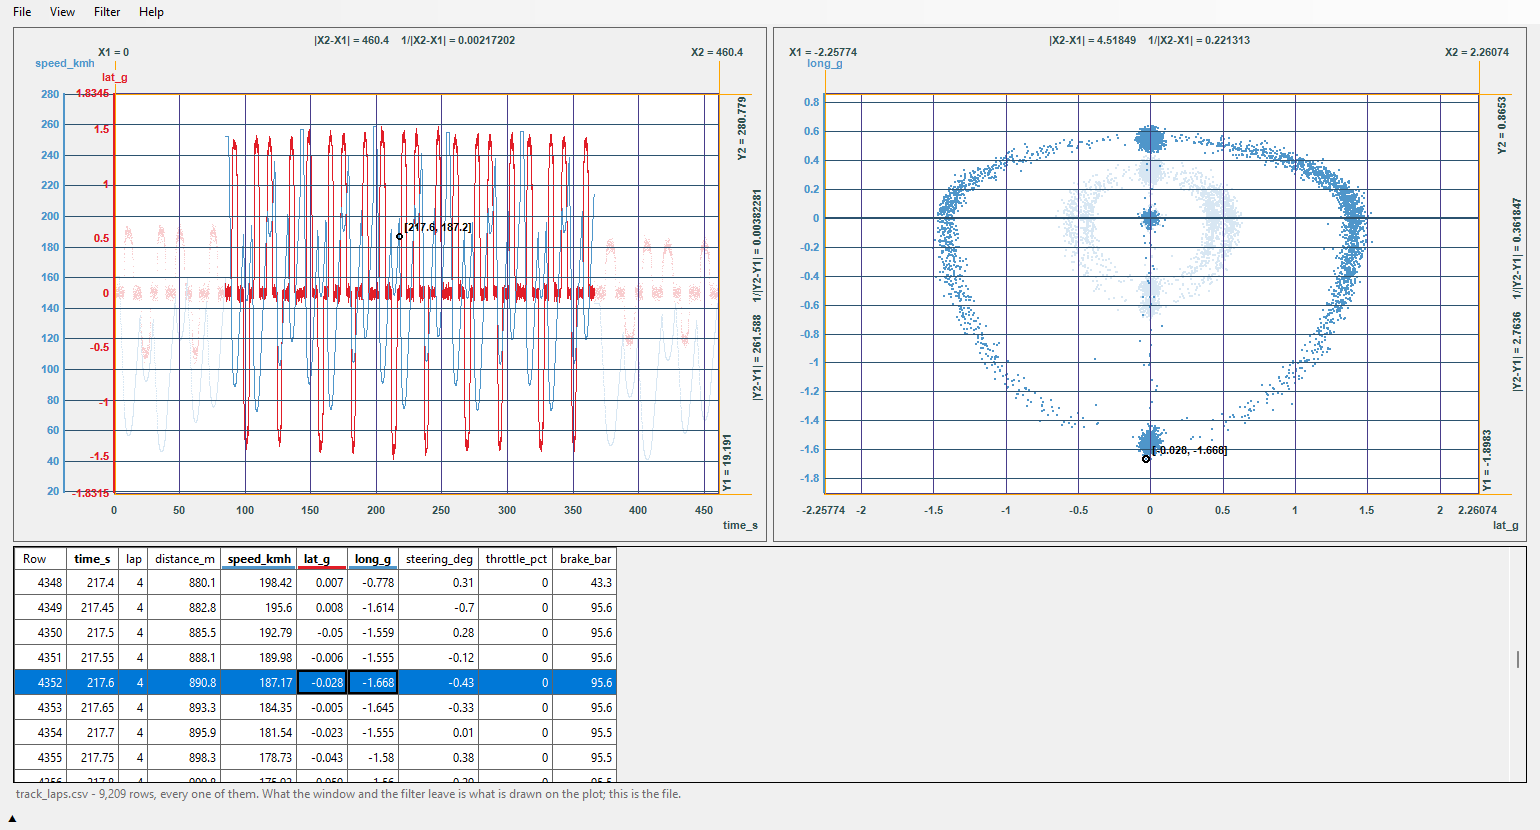Click the distance cell showing 882.8
This screenshot has height=830, width=1540.
coord(184,608)
